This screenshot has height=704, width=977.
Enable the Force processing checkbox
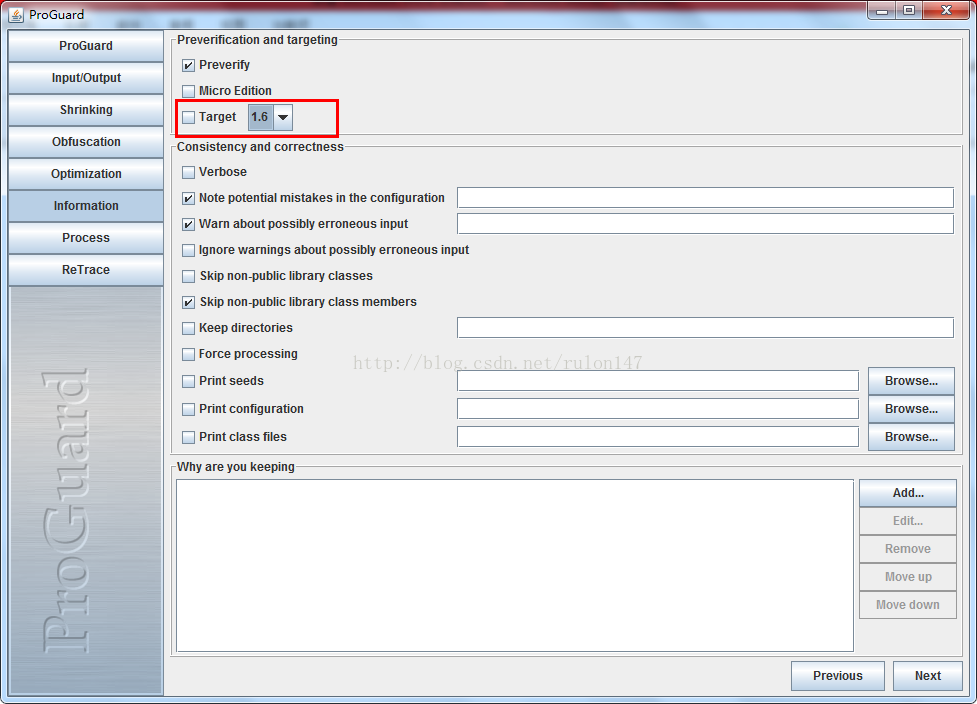tap(188, 354)
